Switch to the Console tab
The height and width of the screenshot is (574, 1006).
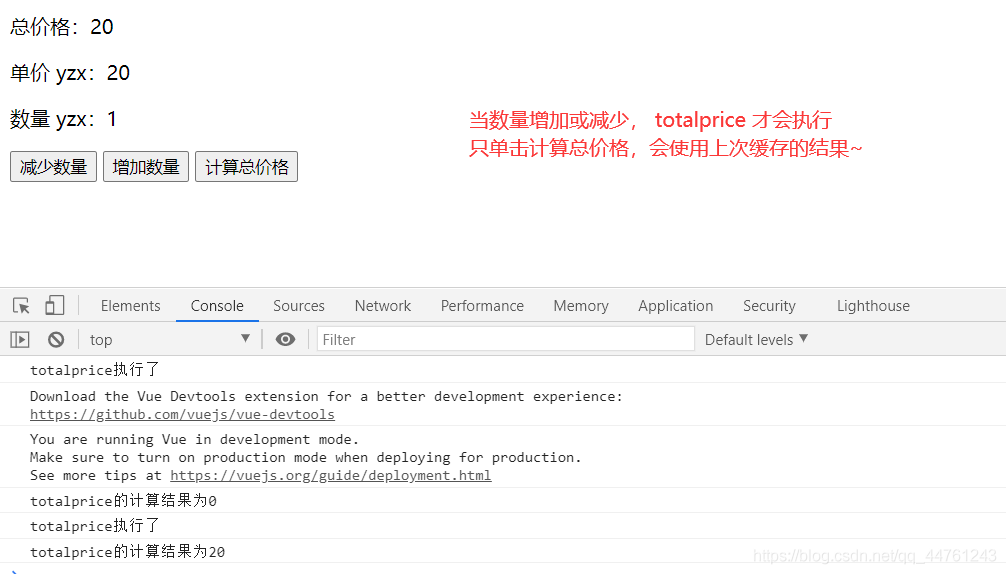217,306
